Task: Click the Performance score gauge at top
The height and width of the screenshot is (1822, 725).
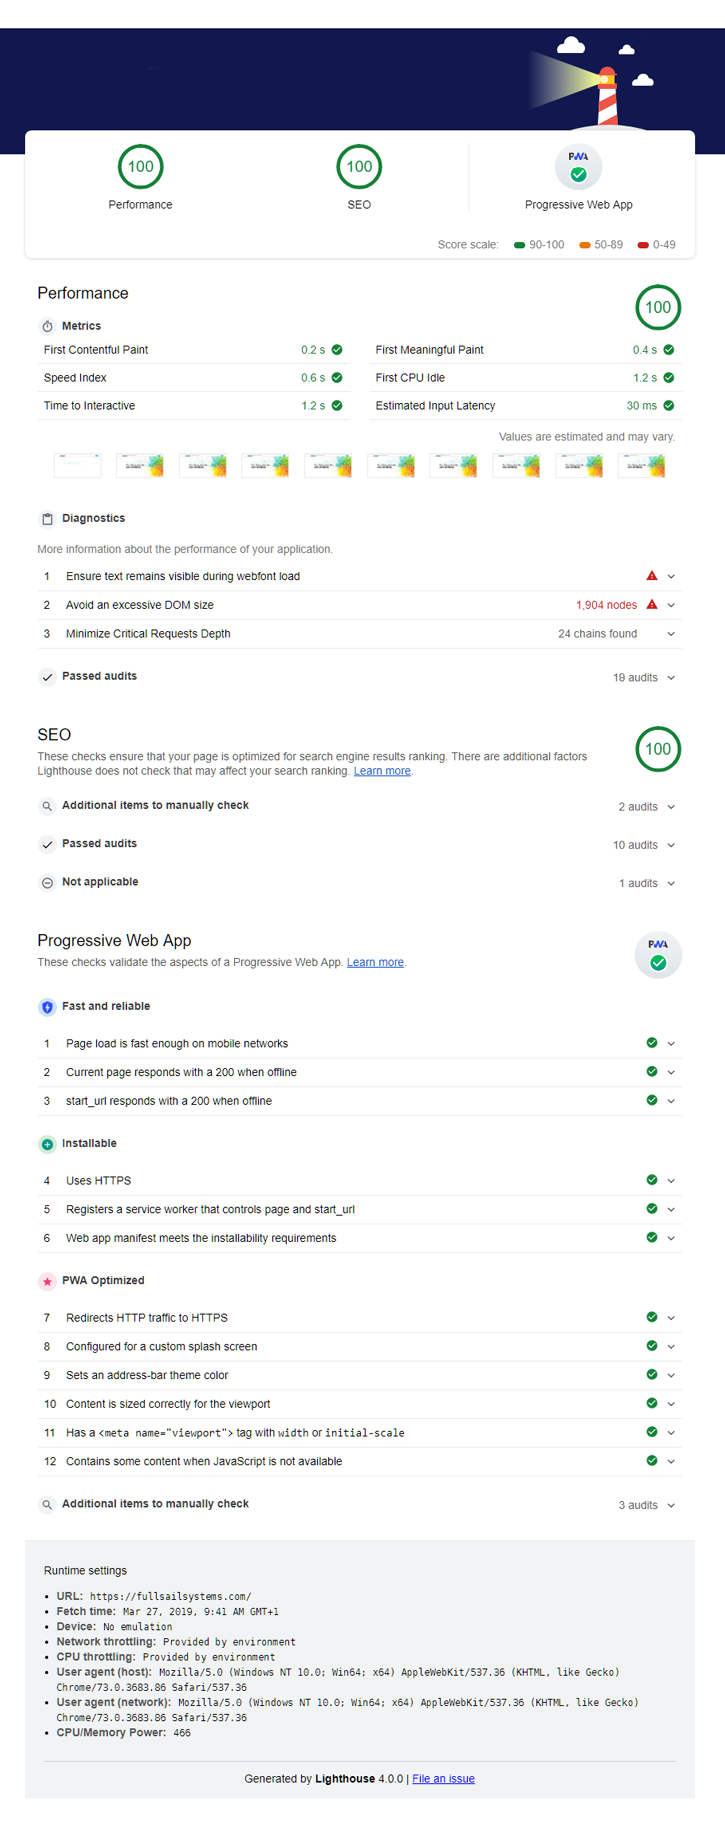Action: (x=140, y=167)
